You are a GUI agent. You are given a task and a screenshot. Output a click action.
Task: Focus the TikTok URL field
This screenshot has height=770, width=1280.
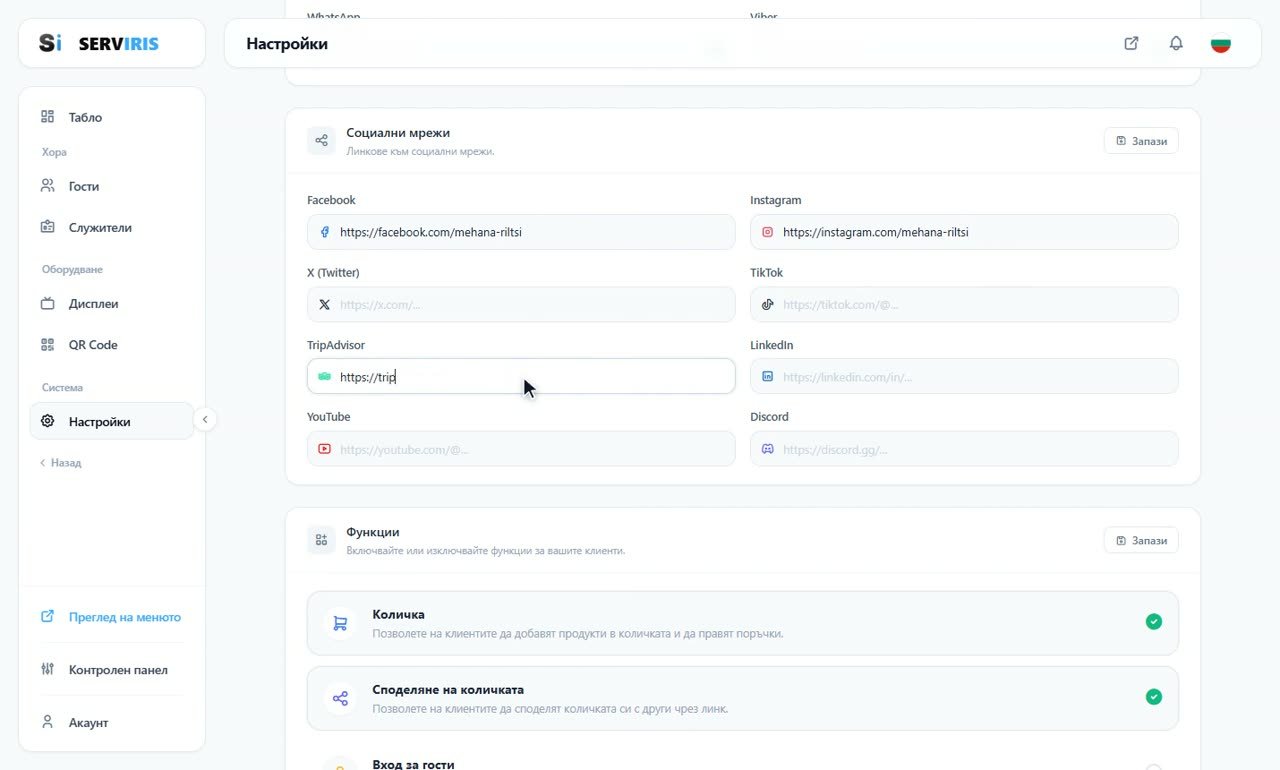point(964,304)
